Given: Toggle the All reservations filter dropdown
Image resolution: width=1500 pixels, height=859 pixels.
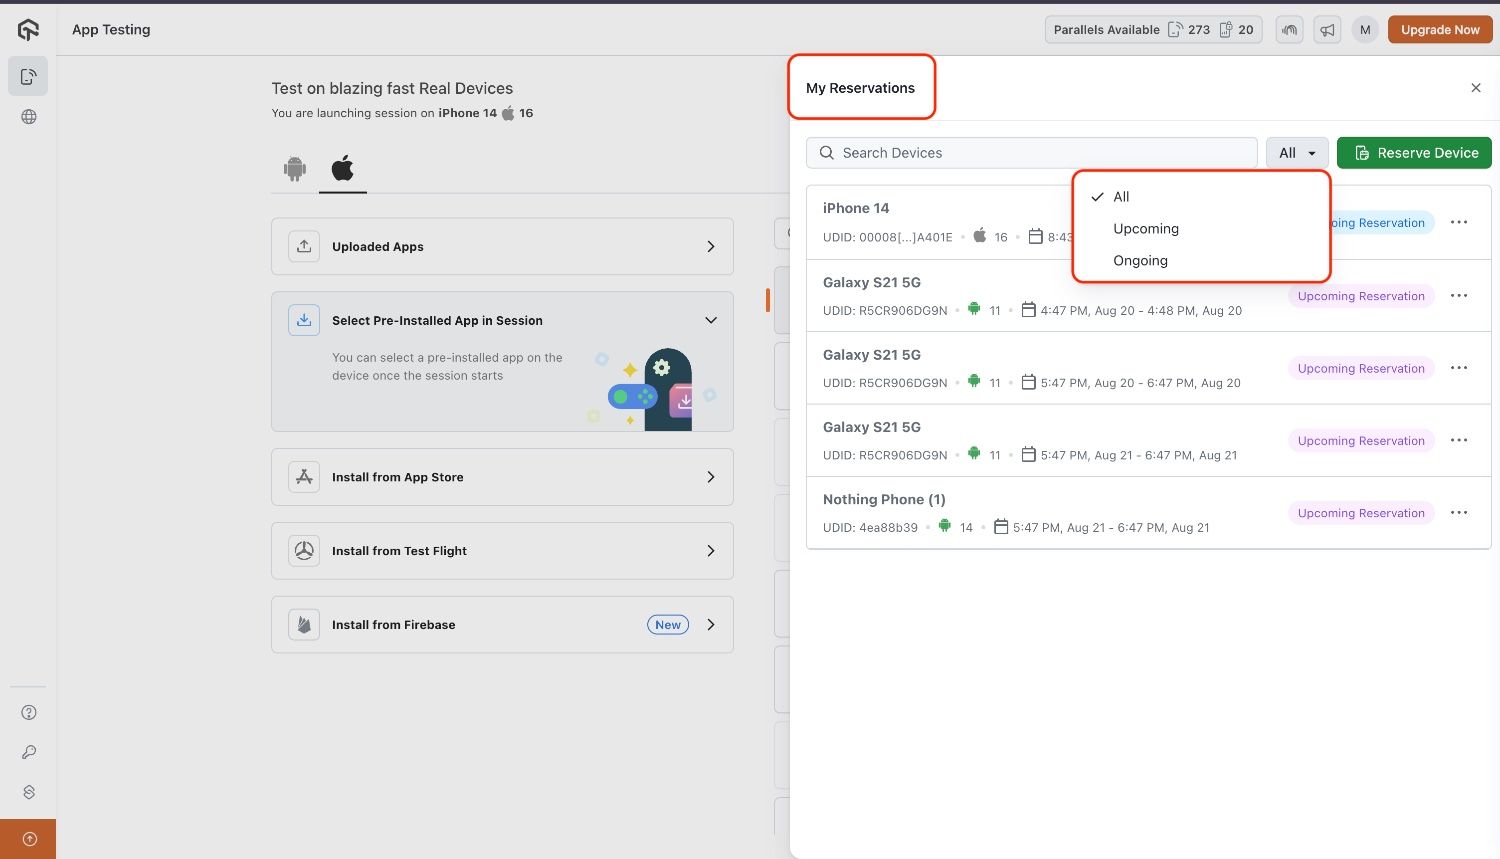Looking at the screenshot, I should coord(1297,153).
